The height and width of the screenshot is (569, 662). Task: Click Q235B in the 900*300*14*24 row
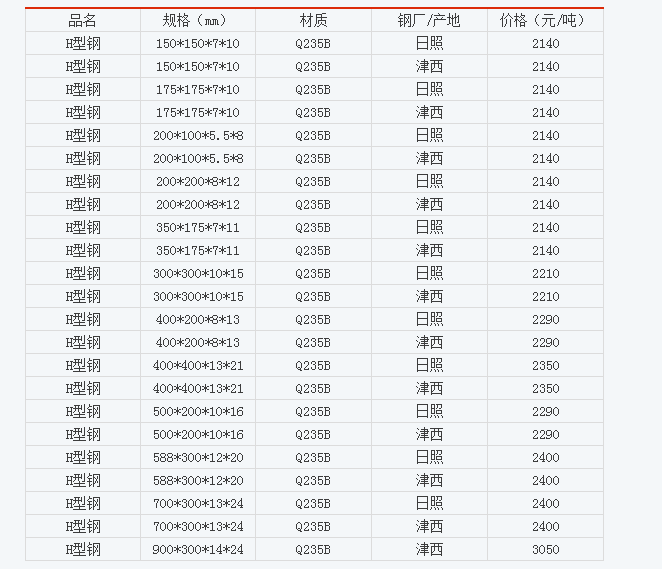313,550
